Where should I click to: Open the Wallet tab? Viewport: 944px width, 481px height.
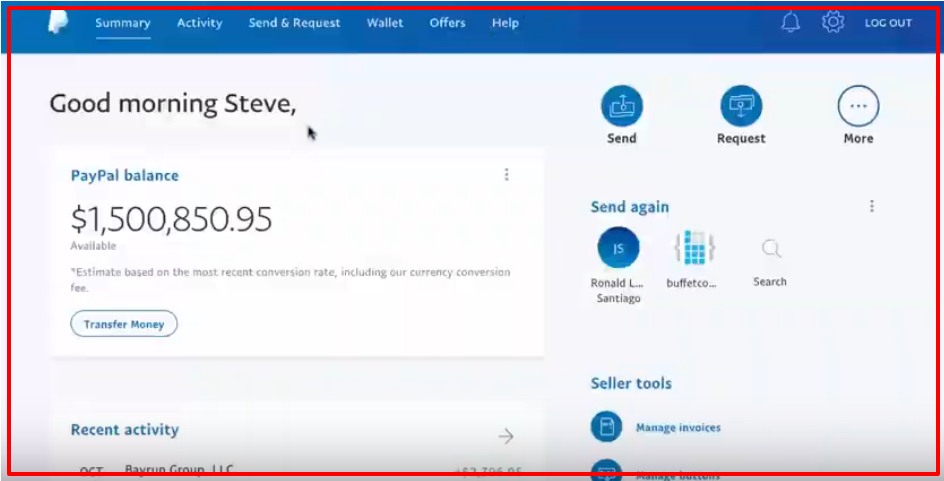385,23
